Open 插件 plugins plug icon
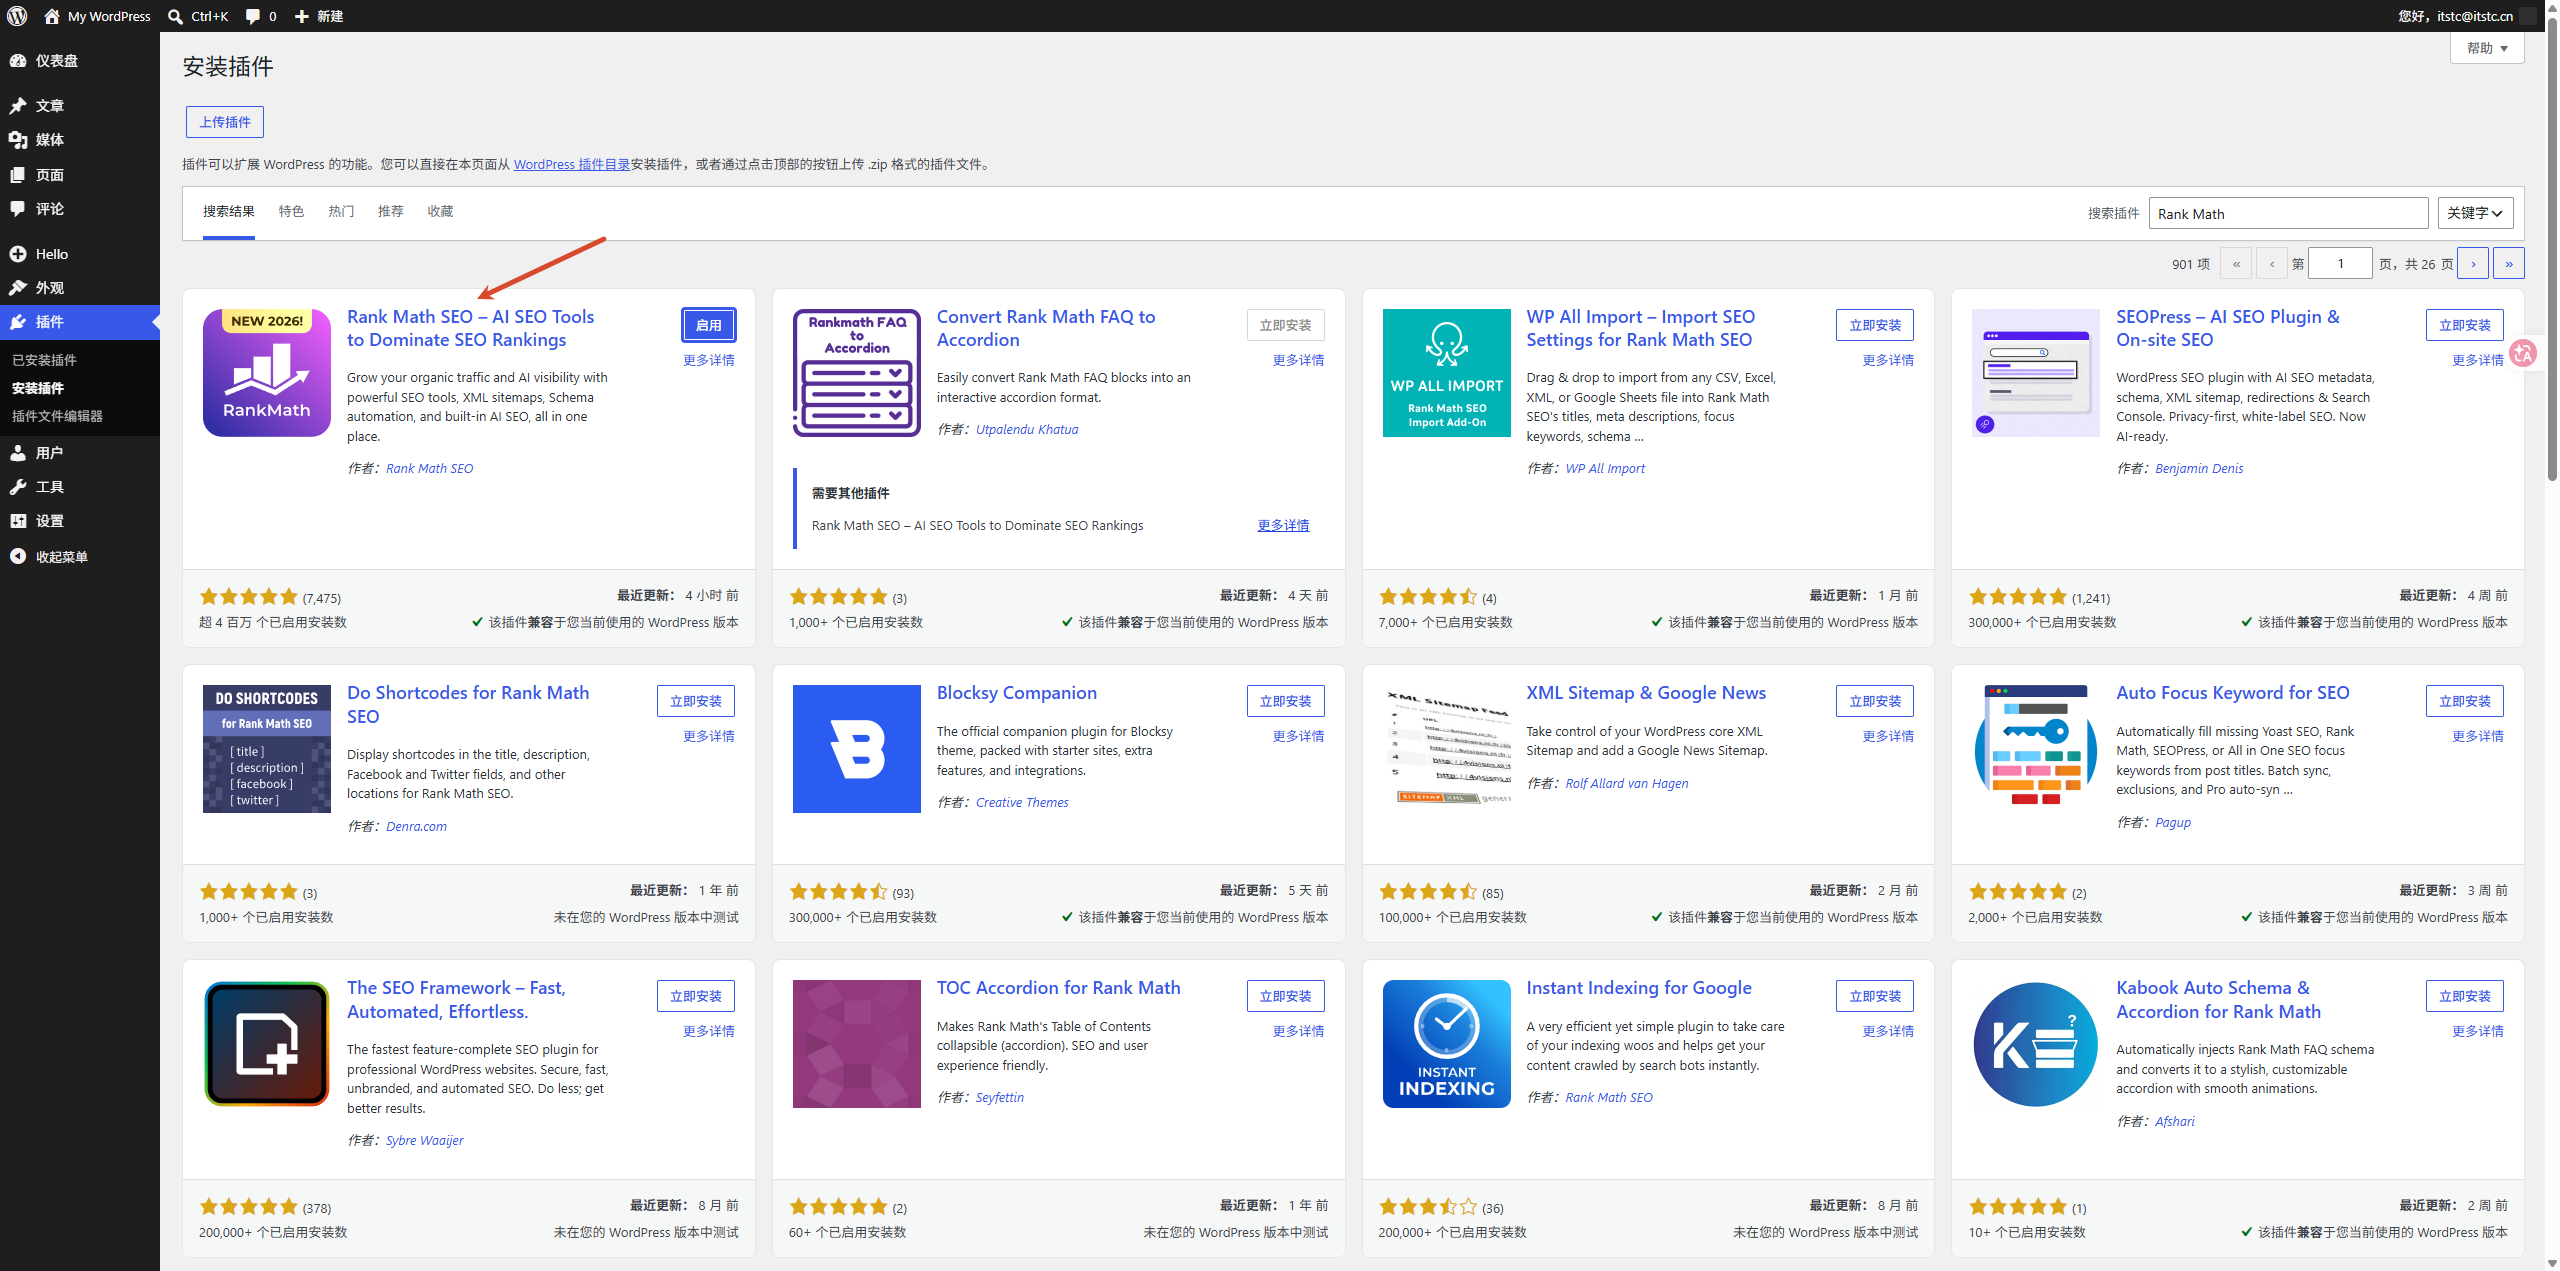 point(18,322)
